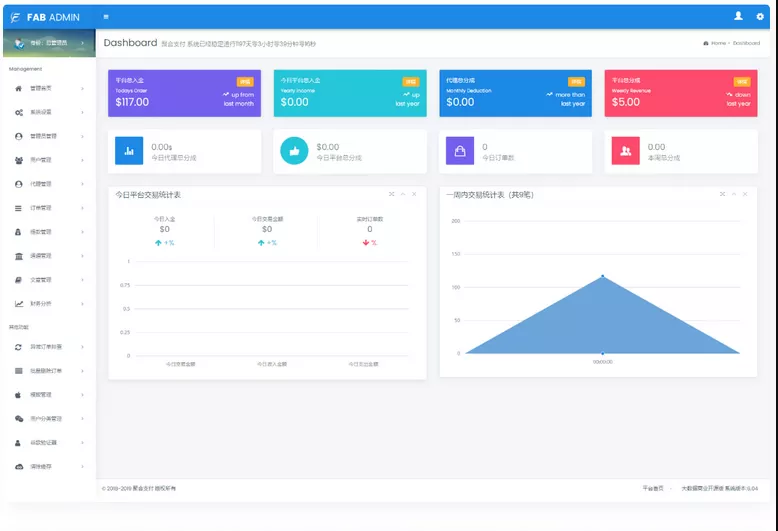Click the red users icon tile
Image resolution: width=778 pixels, height=531 pixels.
tap(626, 151)
